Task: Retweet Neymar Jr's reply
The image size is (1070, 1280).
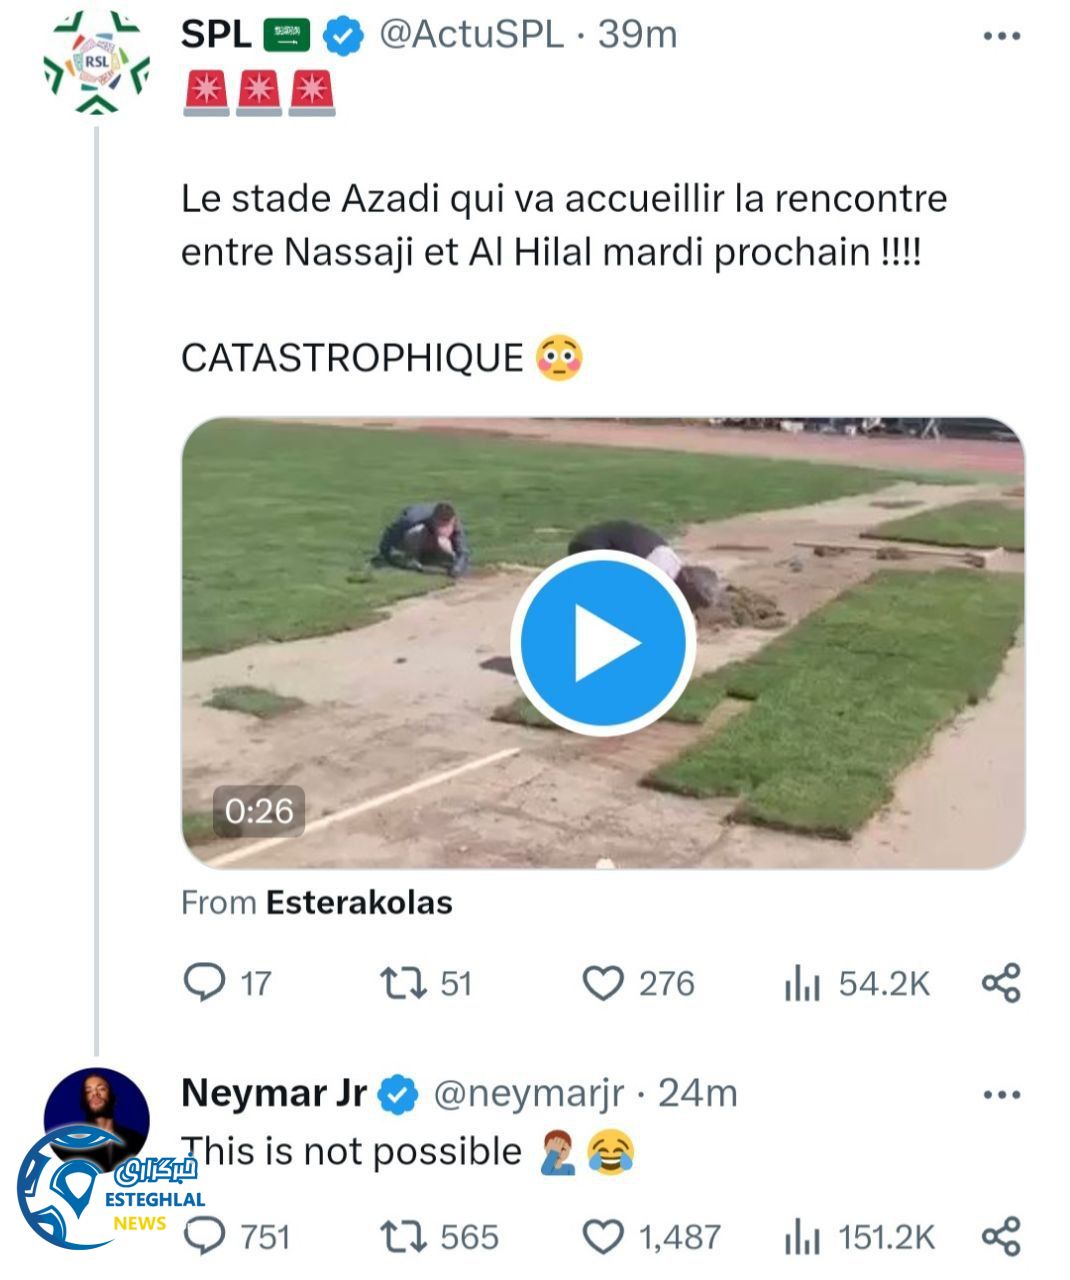Action: 403,1237
